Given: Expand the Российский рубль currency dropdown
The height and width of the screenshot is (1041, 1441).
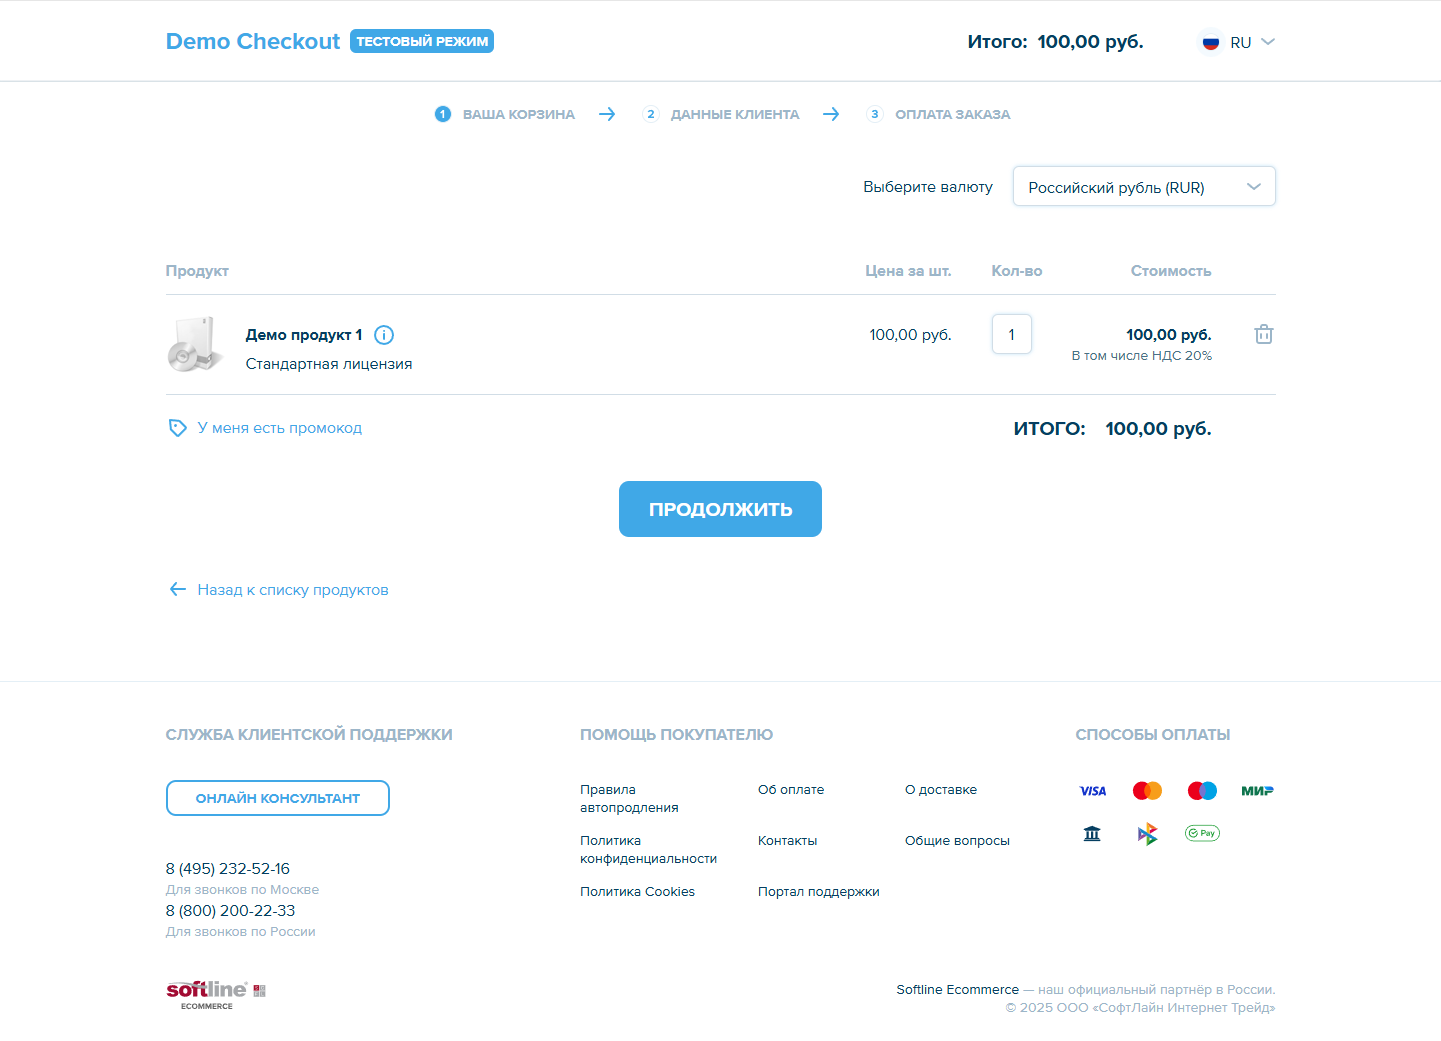Looking at the screenshot, I should (x=1143, y=187).
